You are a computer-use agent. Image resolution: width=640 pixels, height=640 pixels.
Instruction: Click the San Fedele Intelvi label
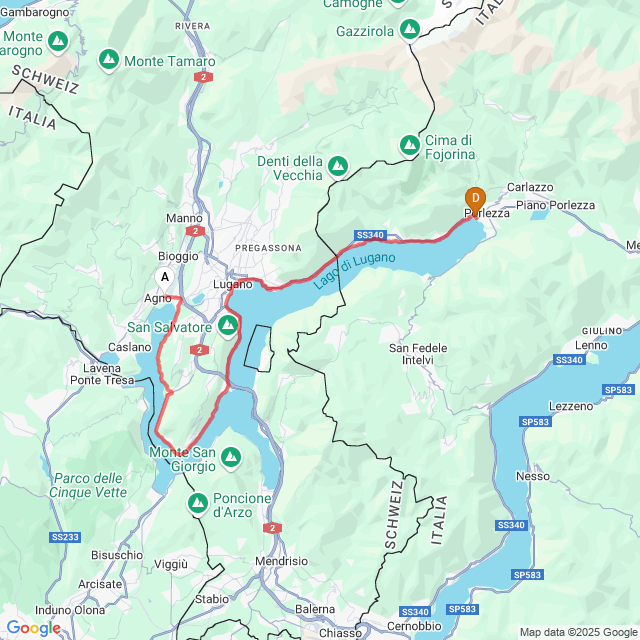[418, 354]
